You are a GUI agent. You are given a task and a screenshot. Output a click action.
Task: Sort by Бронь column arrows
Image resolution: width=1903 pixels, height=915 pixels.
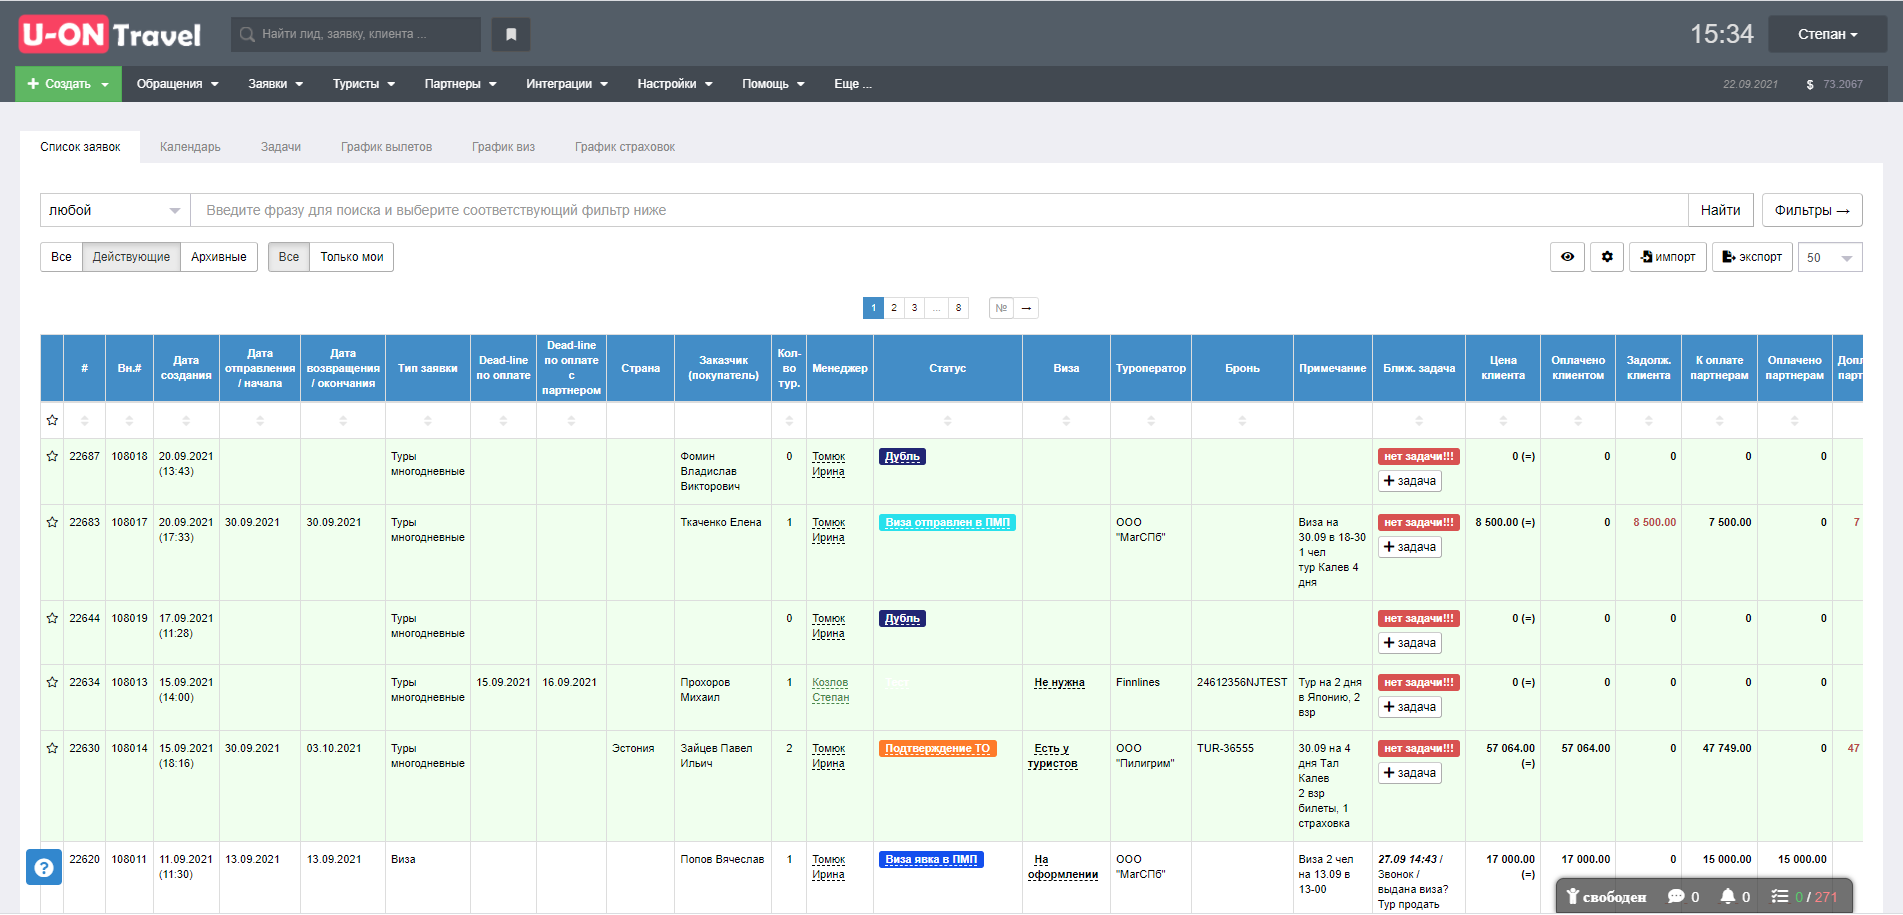[x=1242, y=421]
